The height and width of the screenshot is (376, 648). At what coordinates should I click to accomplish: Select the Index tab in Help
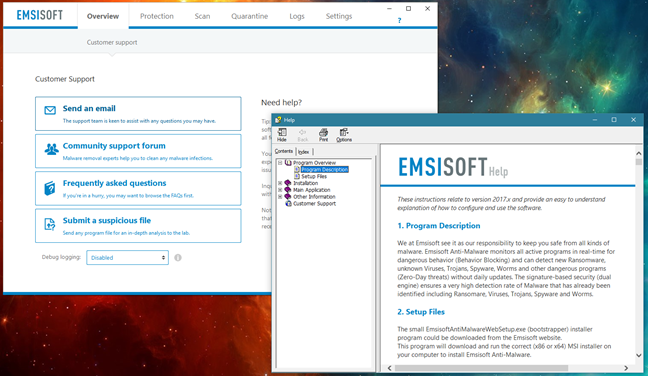tap(304, 152)
